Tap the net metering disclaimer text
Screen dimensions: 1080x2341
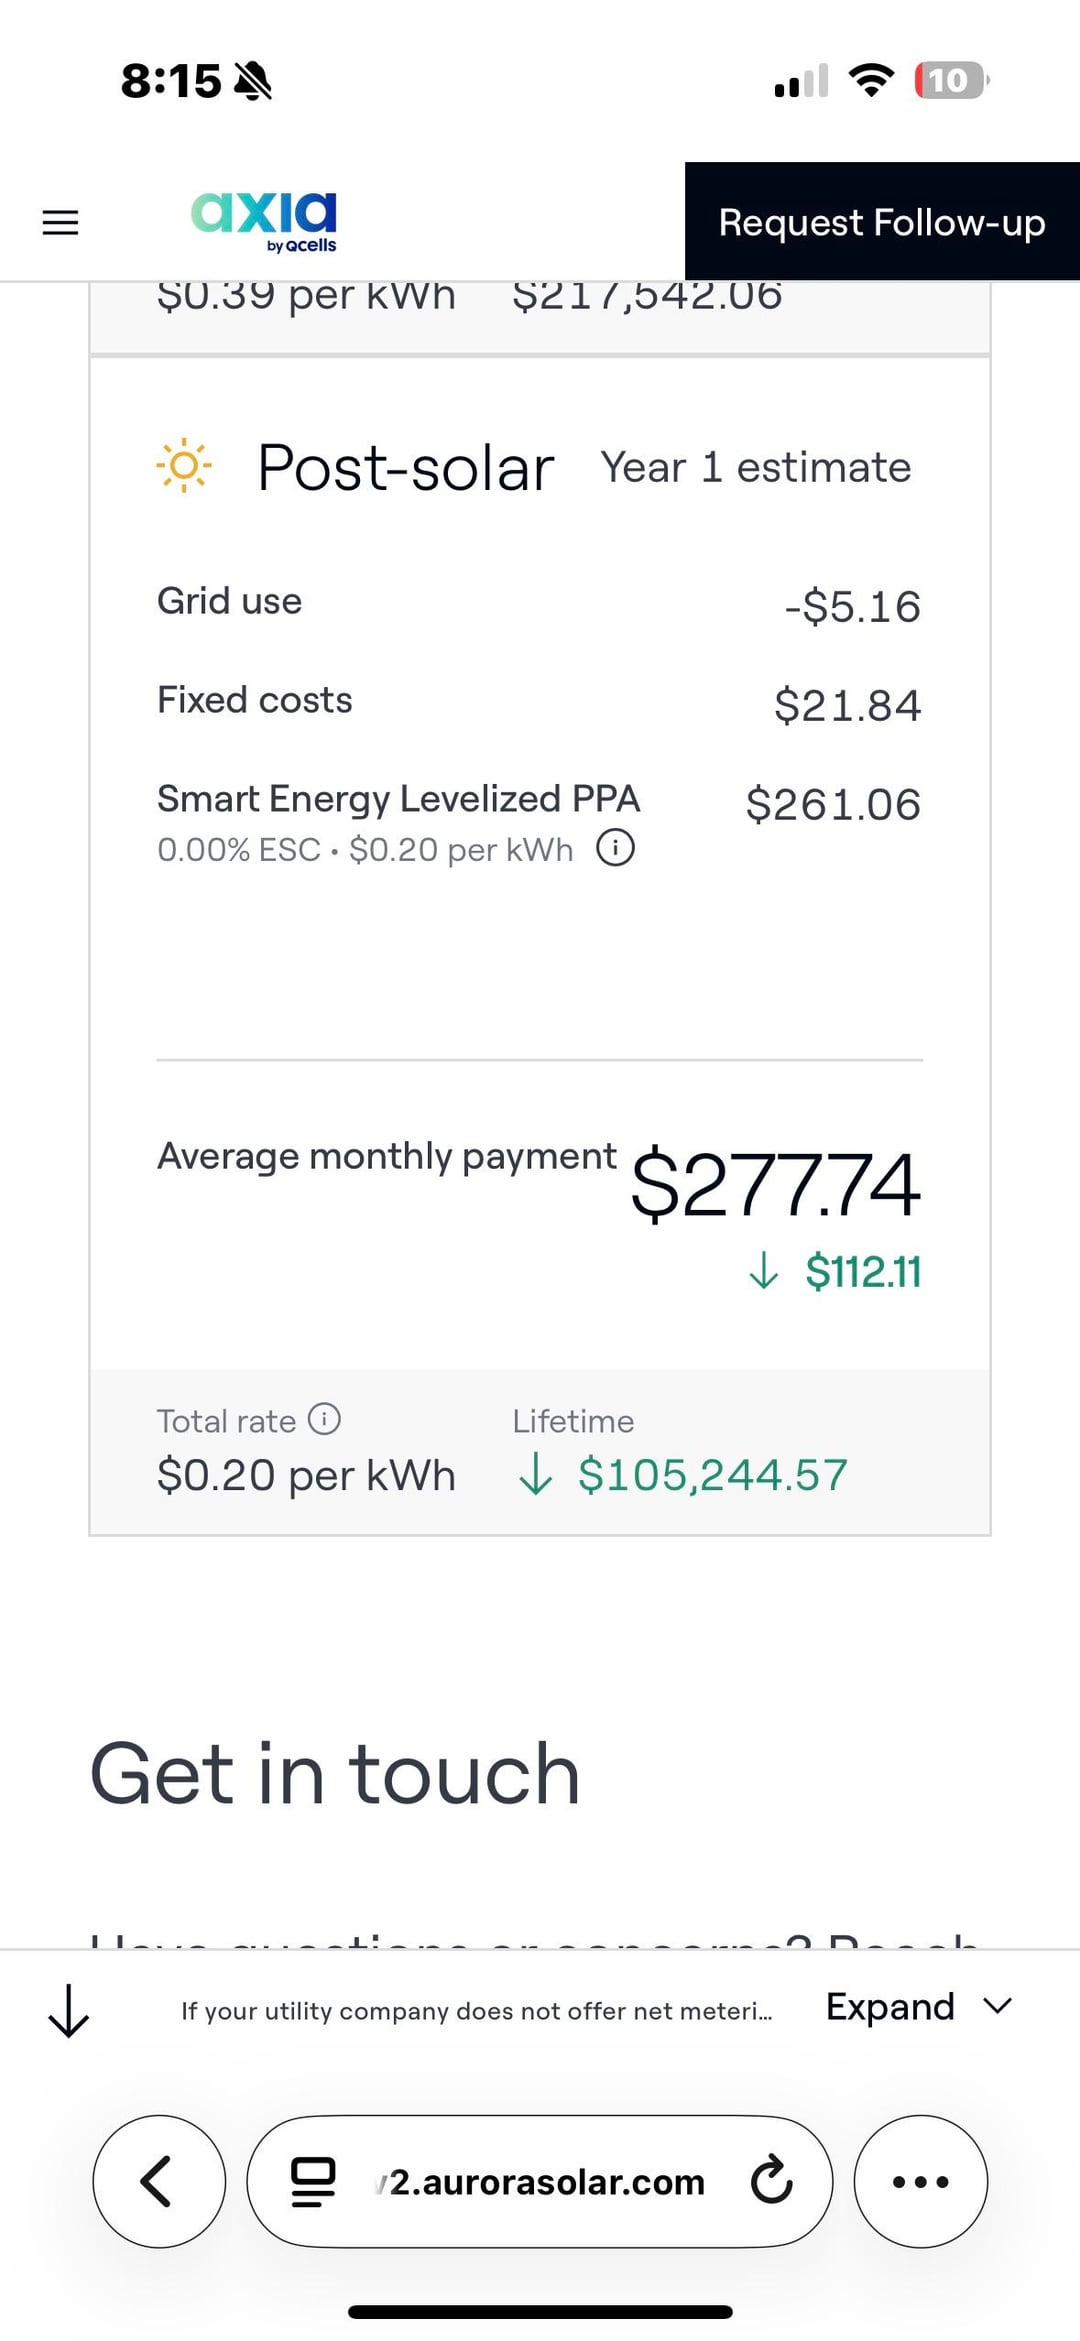coord(476,2011)
